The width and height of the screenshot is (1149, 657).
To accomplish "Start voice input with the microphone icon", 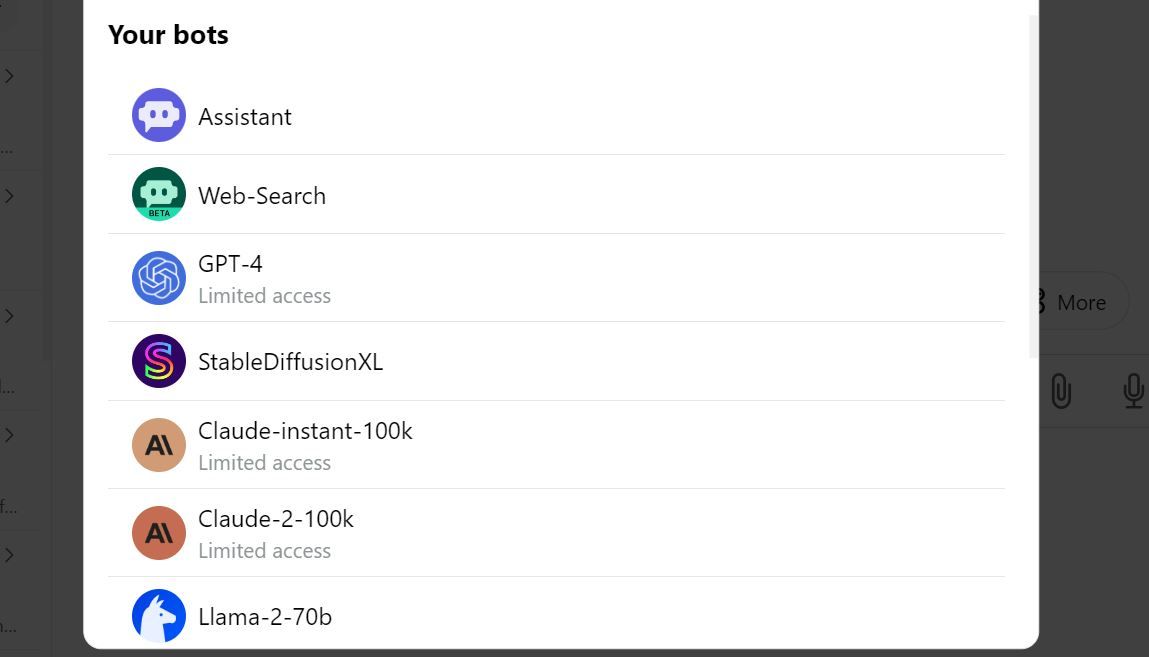I will point(1133,392).
